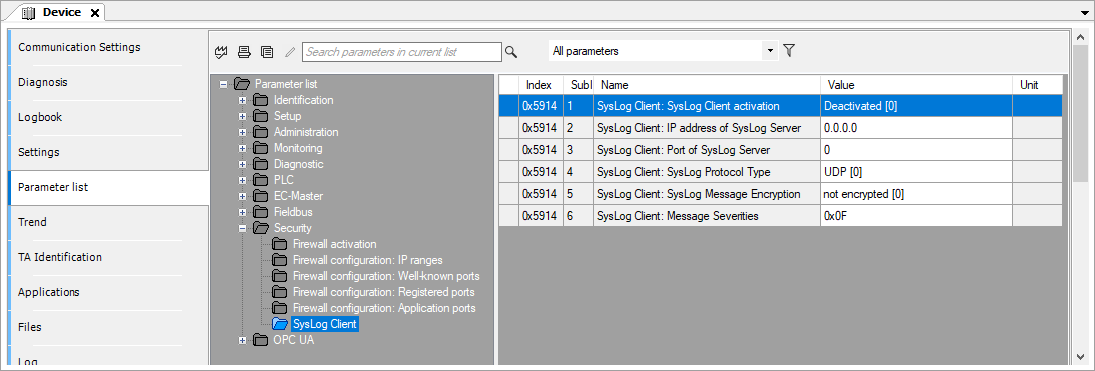Collapse the Parameter list root node
This screenshot has width=1095, height=371.
(223, 84)
